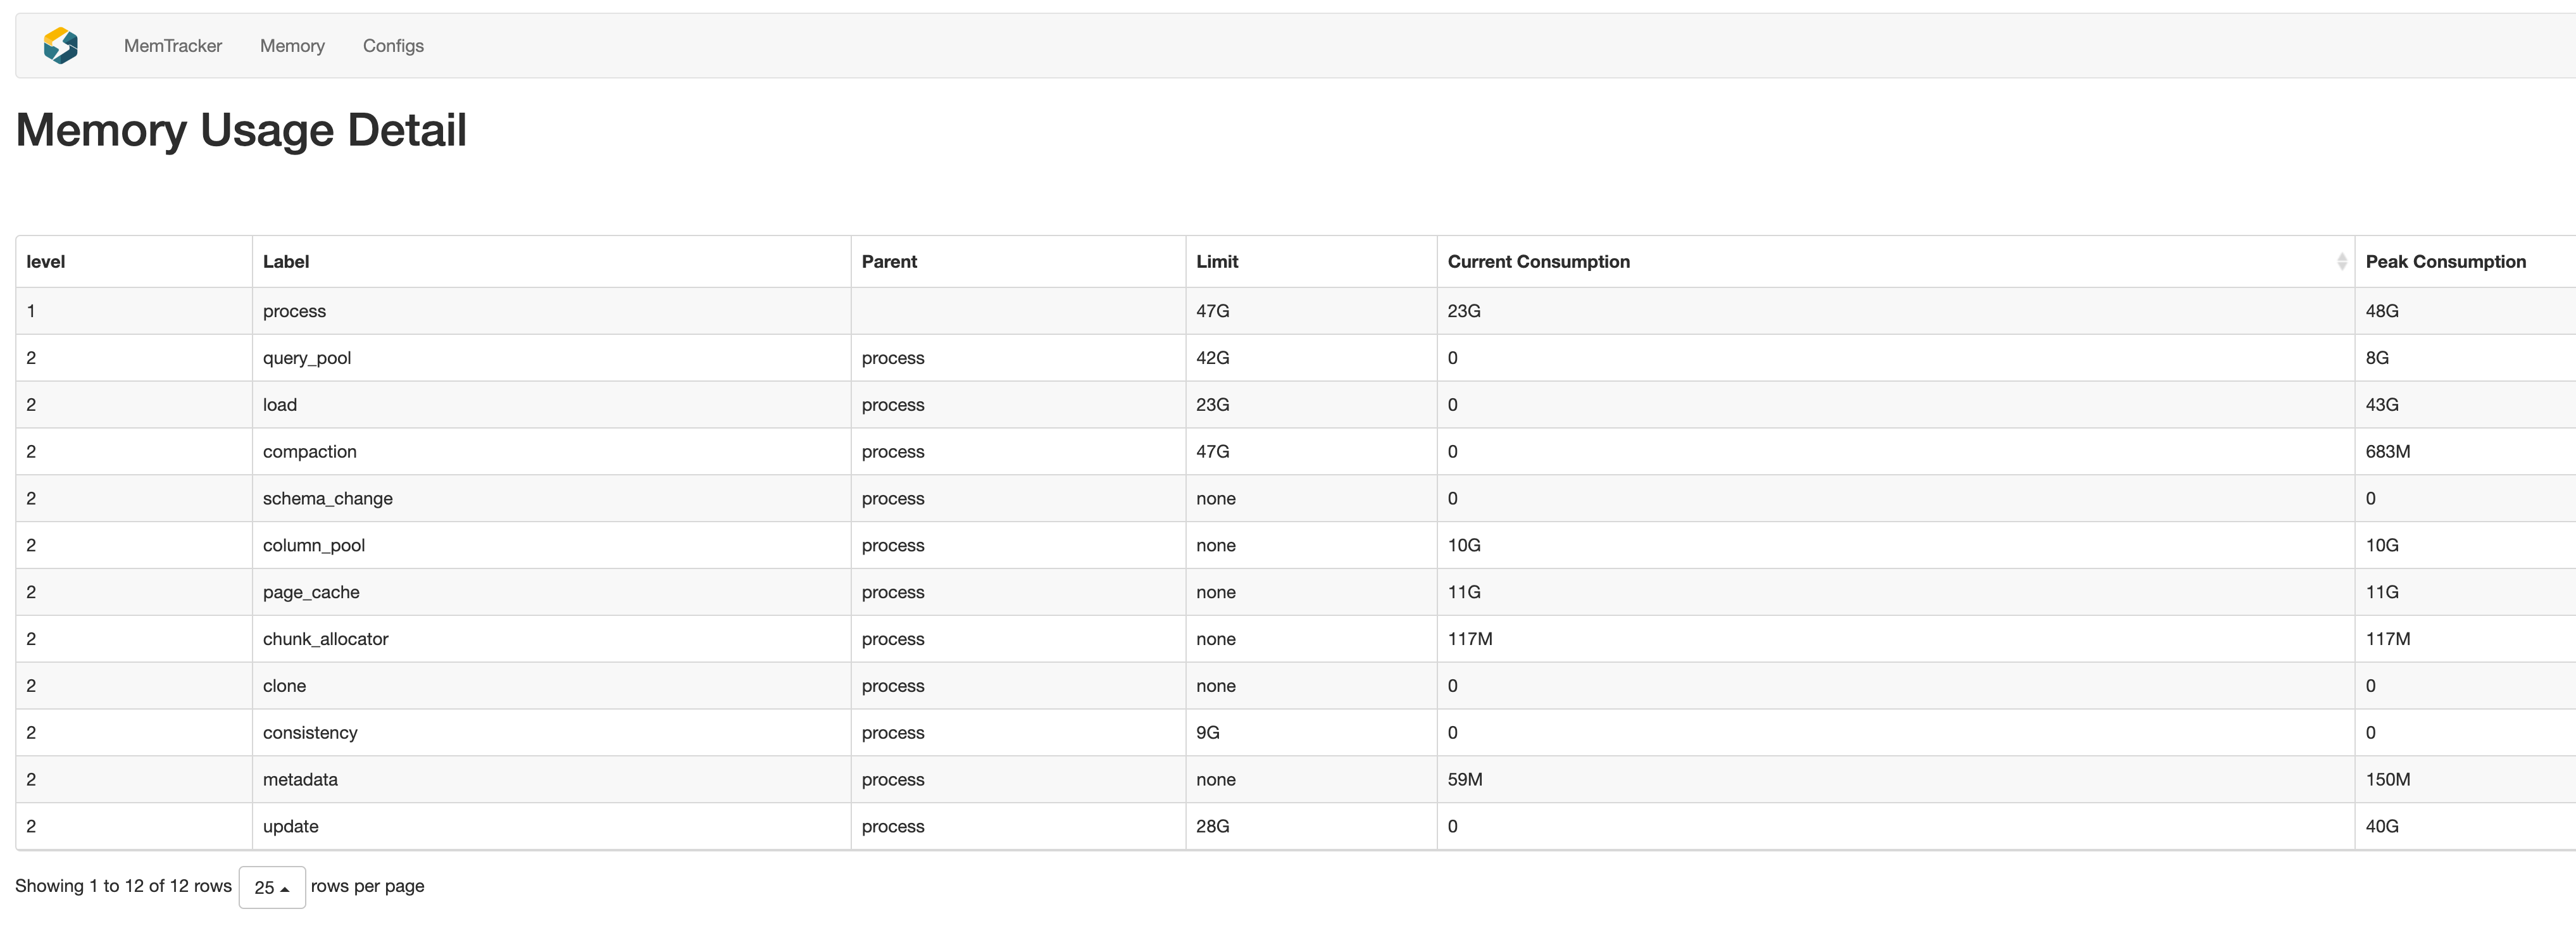Click the 48G peak consumption of process
The width and height of the screenshot is (2576, 928).
[x=2382, y=311]
